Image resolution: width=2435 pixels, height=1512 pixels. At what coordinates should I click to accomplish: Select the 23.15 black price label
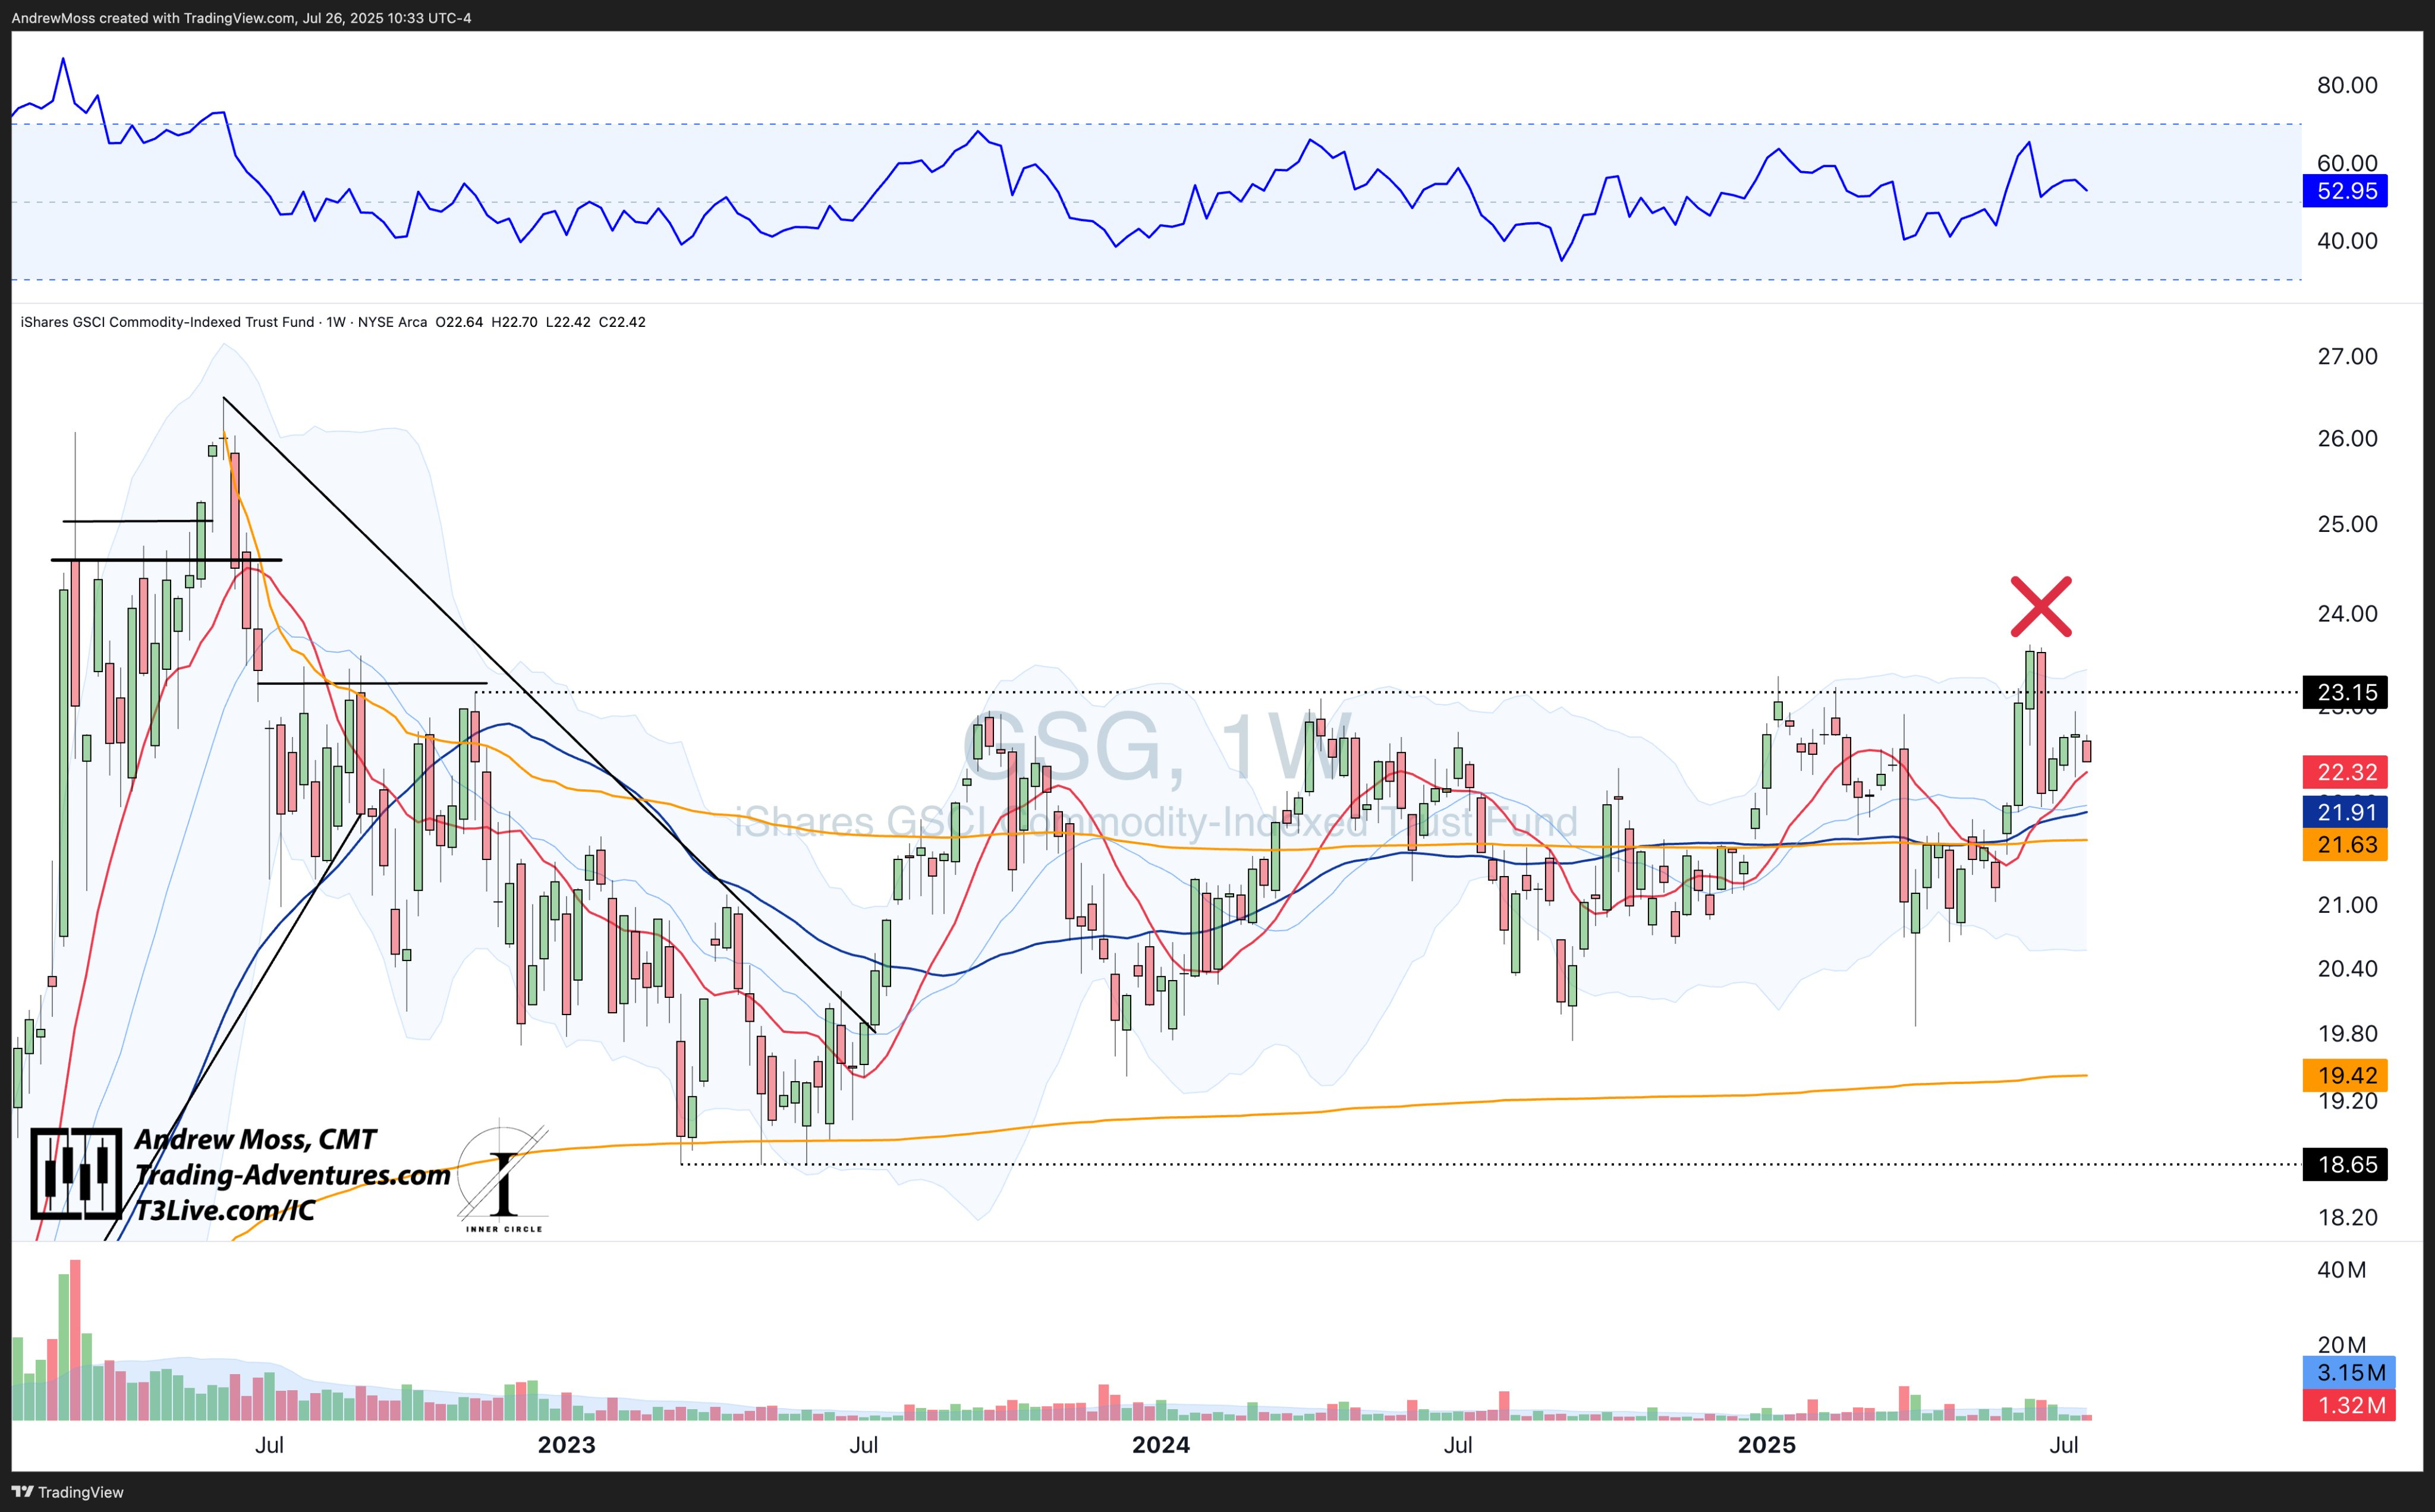click(x=2345, y=692)
